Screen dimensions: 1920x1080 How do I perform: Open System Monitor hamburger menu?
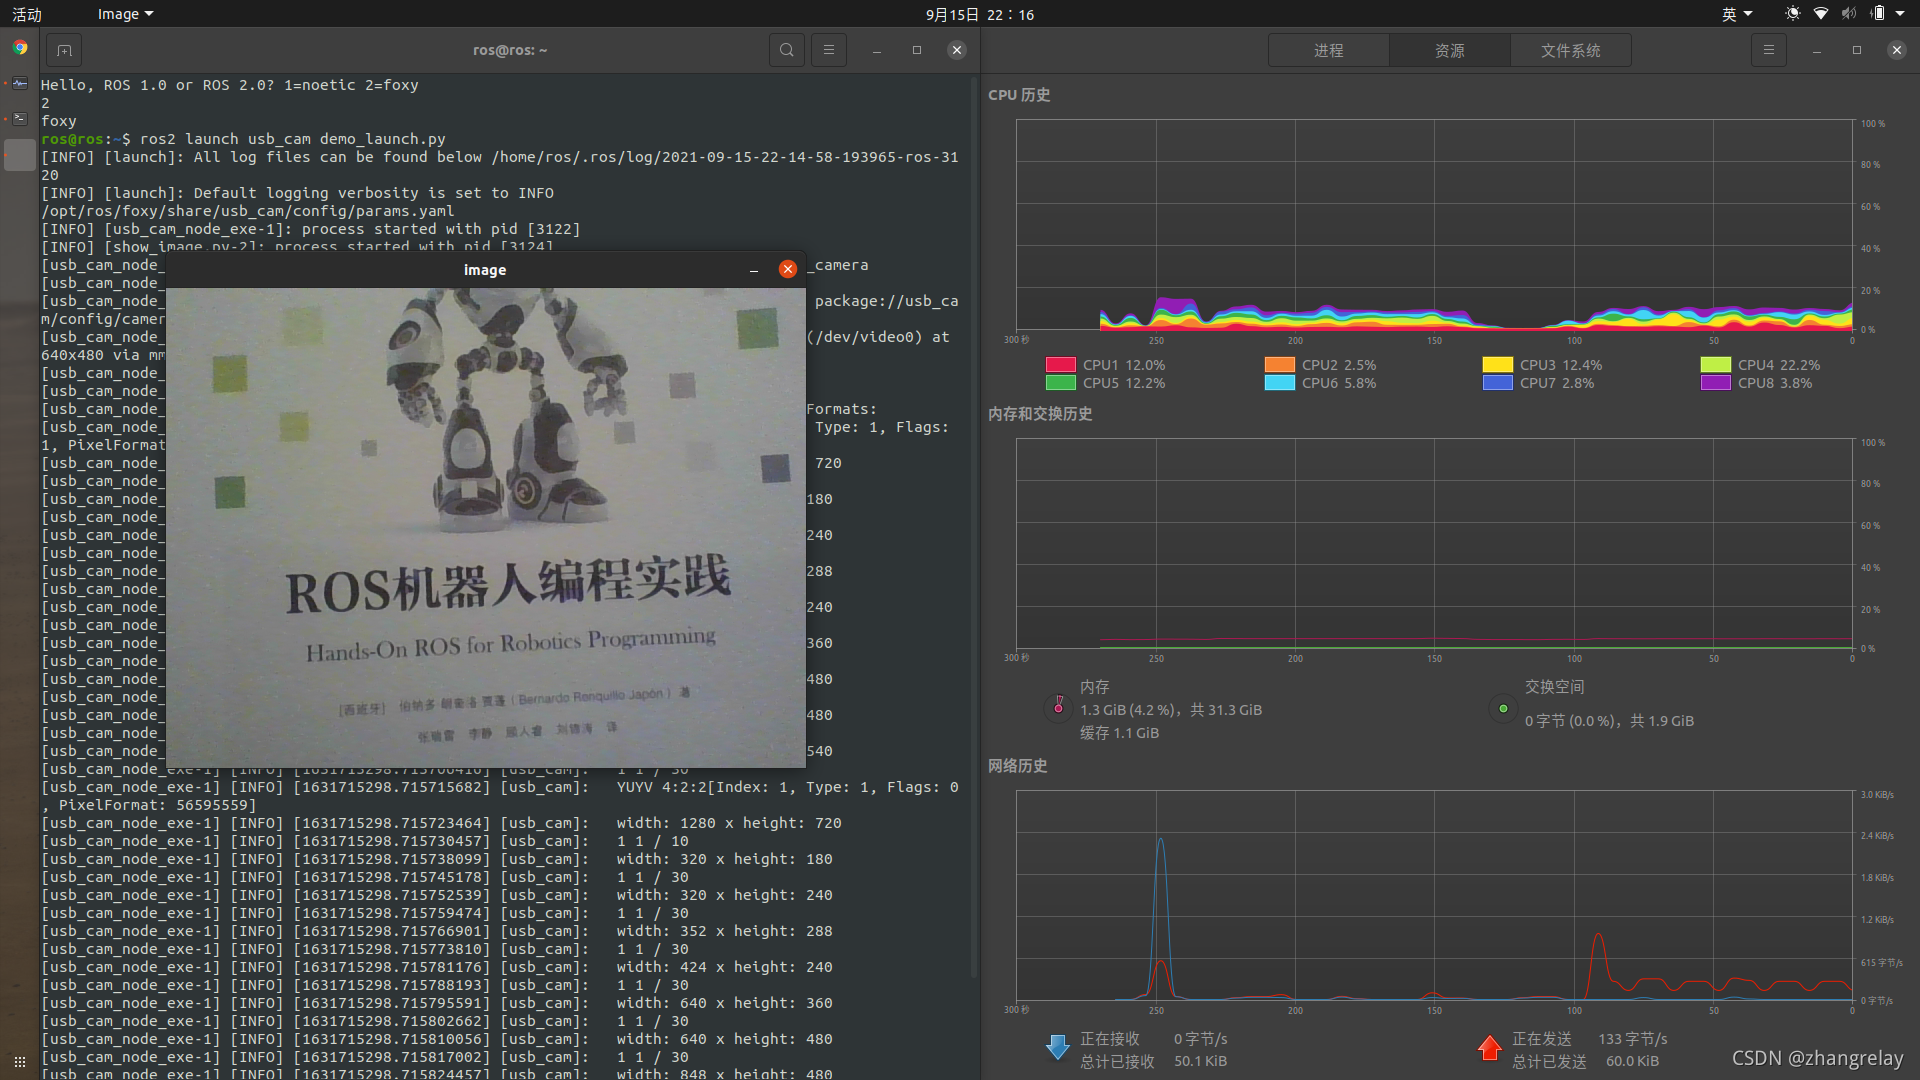pyautogui.click(x=1768, y=50)
